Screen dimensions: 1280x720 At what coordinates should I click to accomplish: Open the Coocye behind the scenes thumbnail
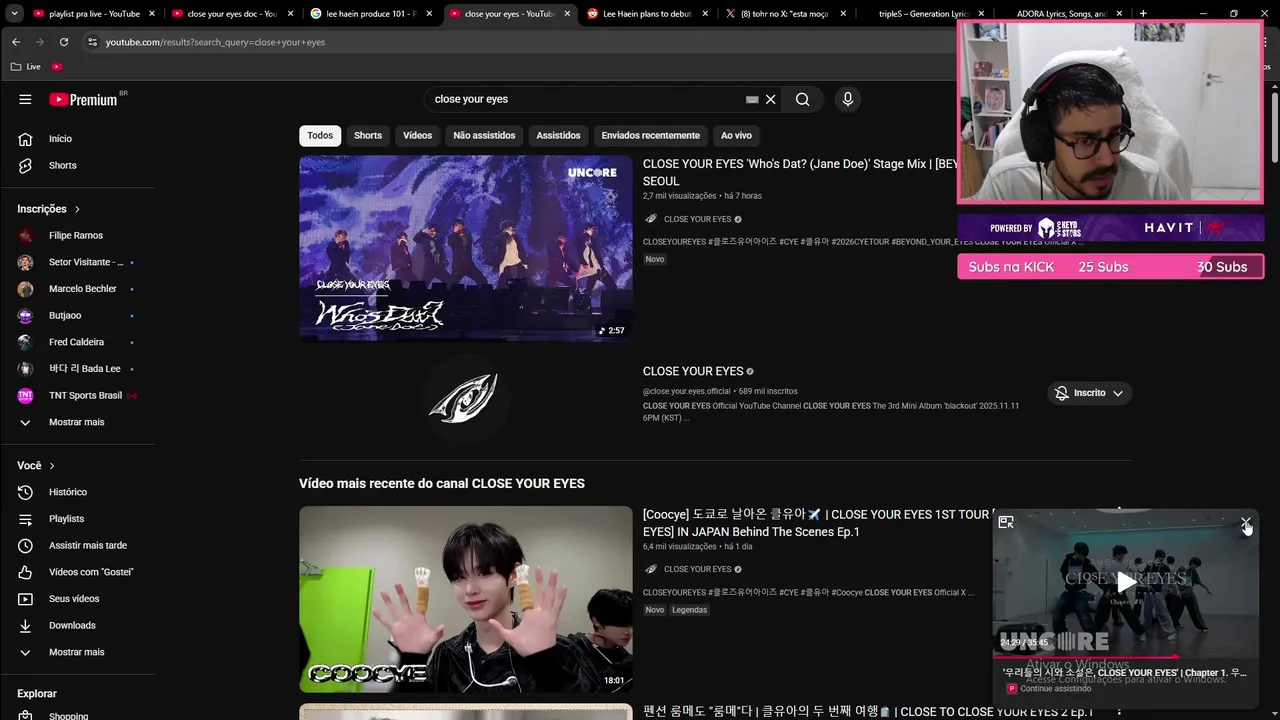466,599
